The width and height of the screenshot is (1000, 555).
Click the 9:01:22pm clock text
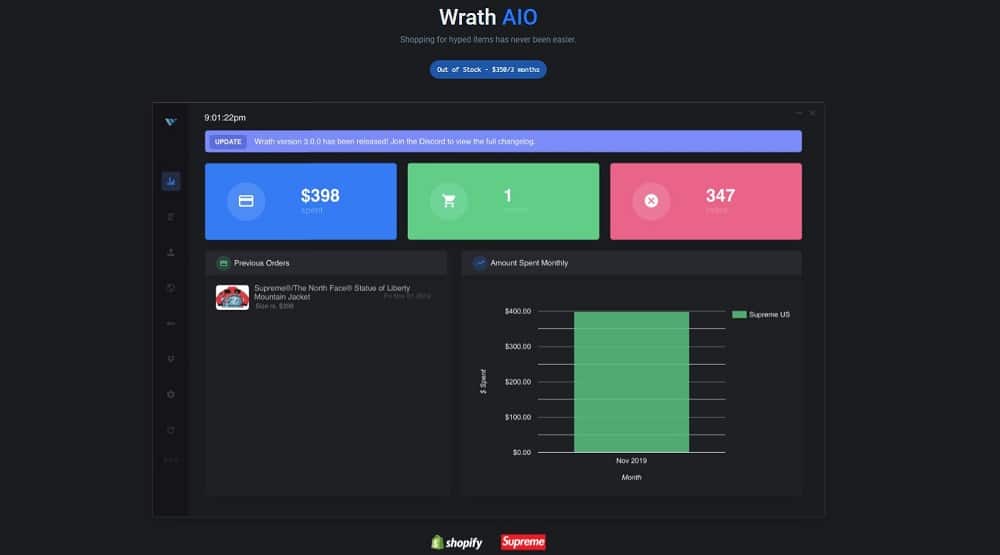click(x=225, y=117)
